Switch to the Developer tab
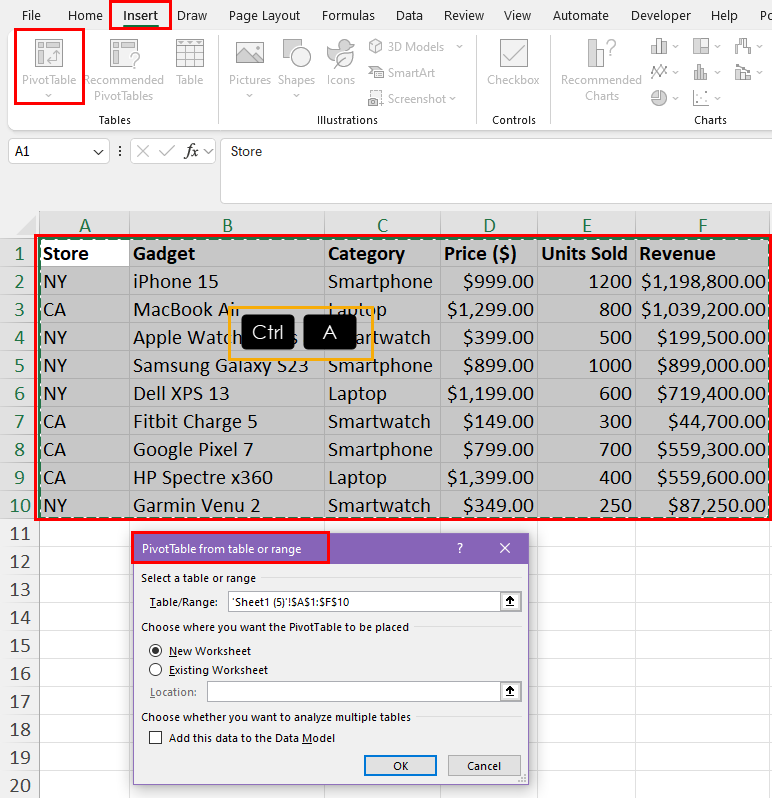 [x=661, y=16]
